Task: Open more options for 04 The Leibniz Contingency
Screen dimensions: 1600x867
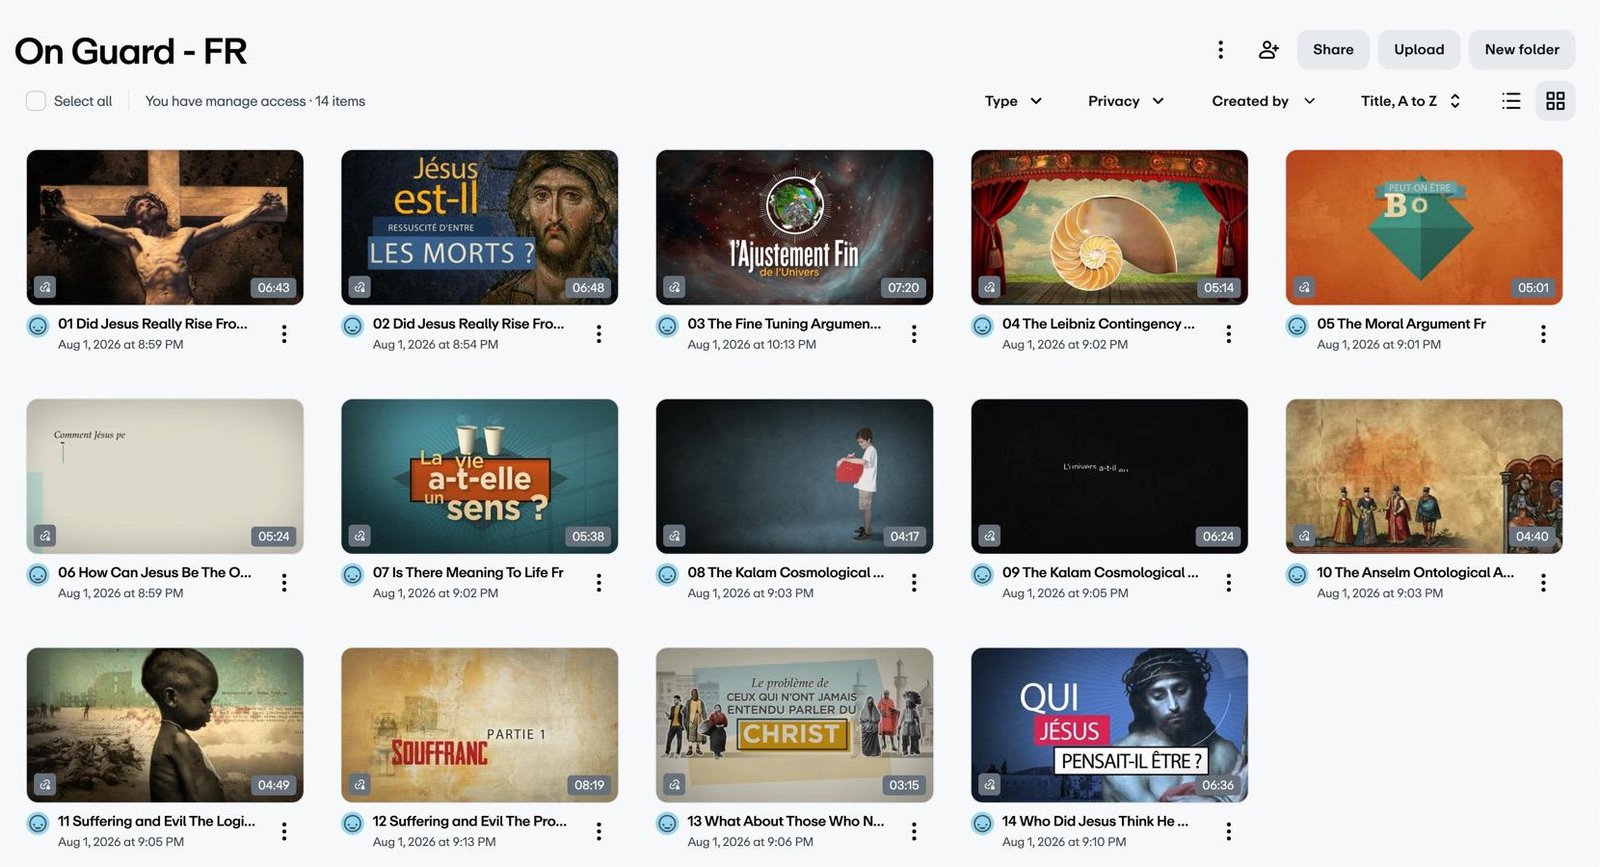Action: click(1229, 334)
